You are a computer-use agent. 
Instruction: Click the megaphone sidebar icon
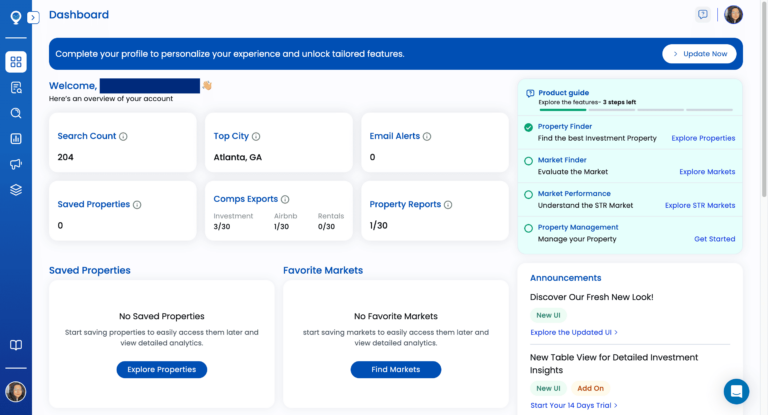pyautogui.click(x=16, y=164)
